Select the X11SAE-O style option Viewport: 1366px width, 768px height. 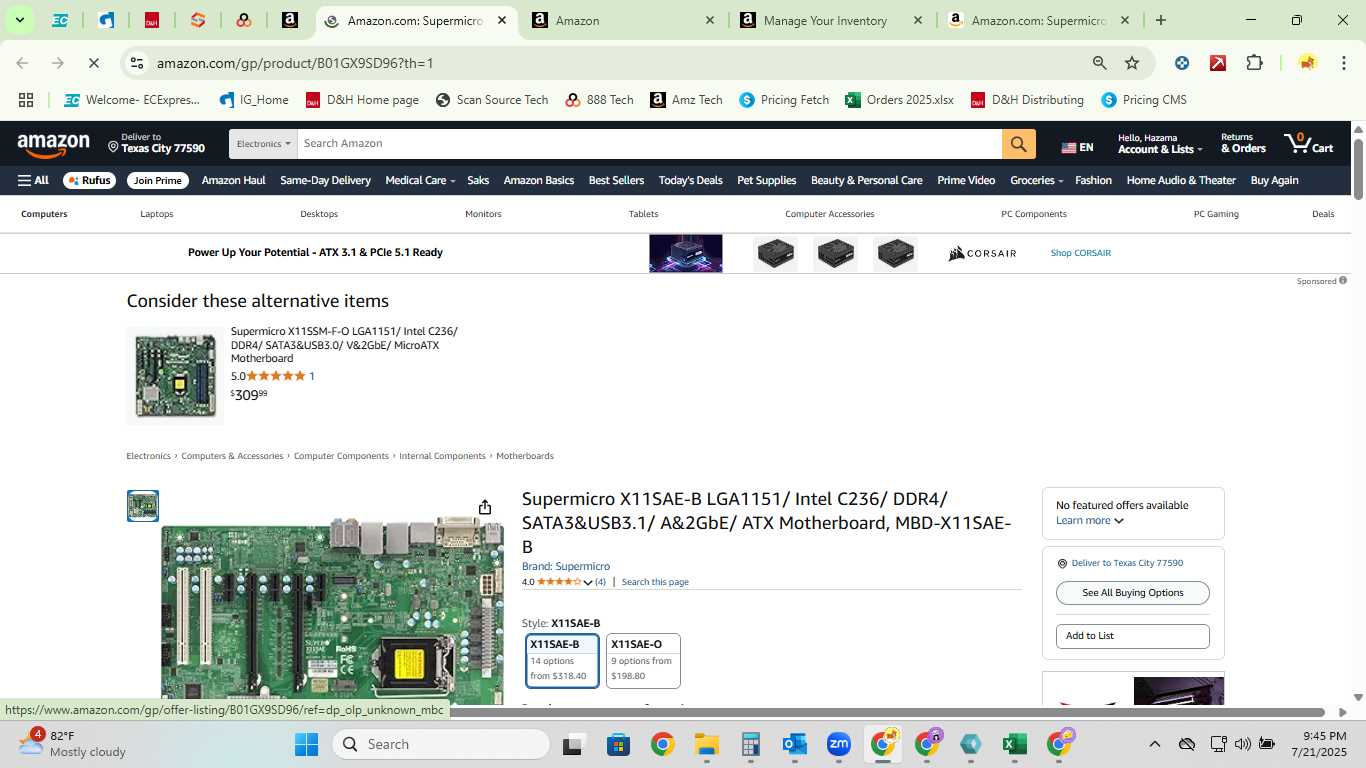point(643,661)
